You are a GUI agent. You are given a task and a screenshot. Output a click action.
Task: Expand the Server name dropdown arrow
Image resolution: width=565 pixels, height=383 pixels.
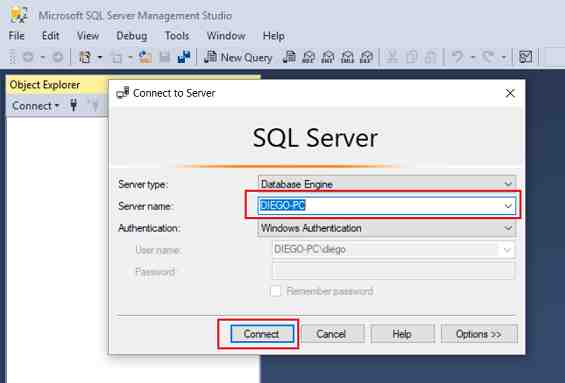(x=508, y=206)
